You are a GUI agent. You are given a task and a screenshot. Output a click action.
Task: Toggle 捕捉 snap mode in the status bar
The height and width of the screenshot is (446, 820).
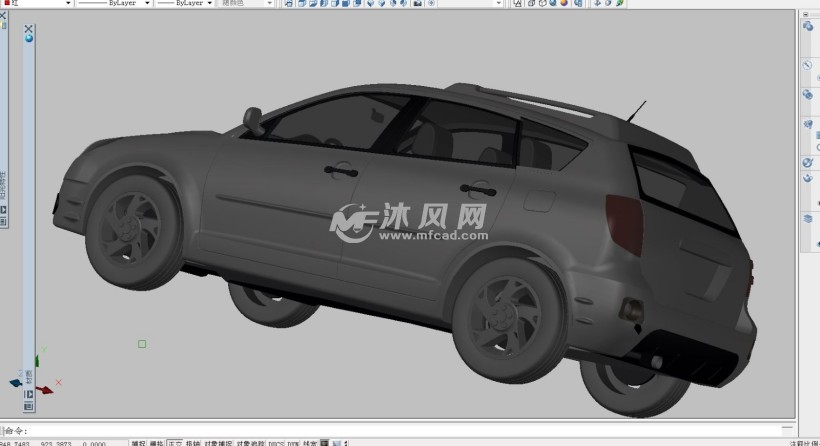[139, 443]
